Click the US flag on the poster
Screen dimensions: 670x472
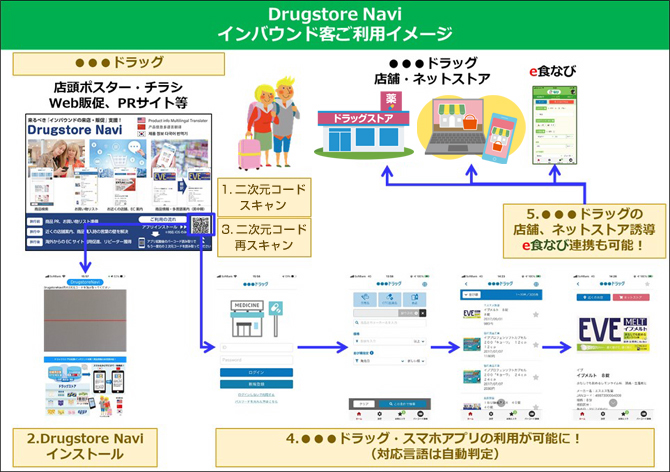tap(141, 120)
